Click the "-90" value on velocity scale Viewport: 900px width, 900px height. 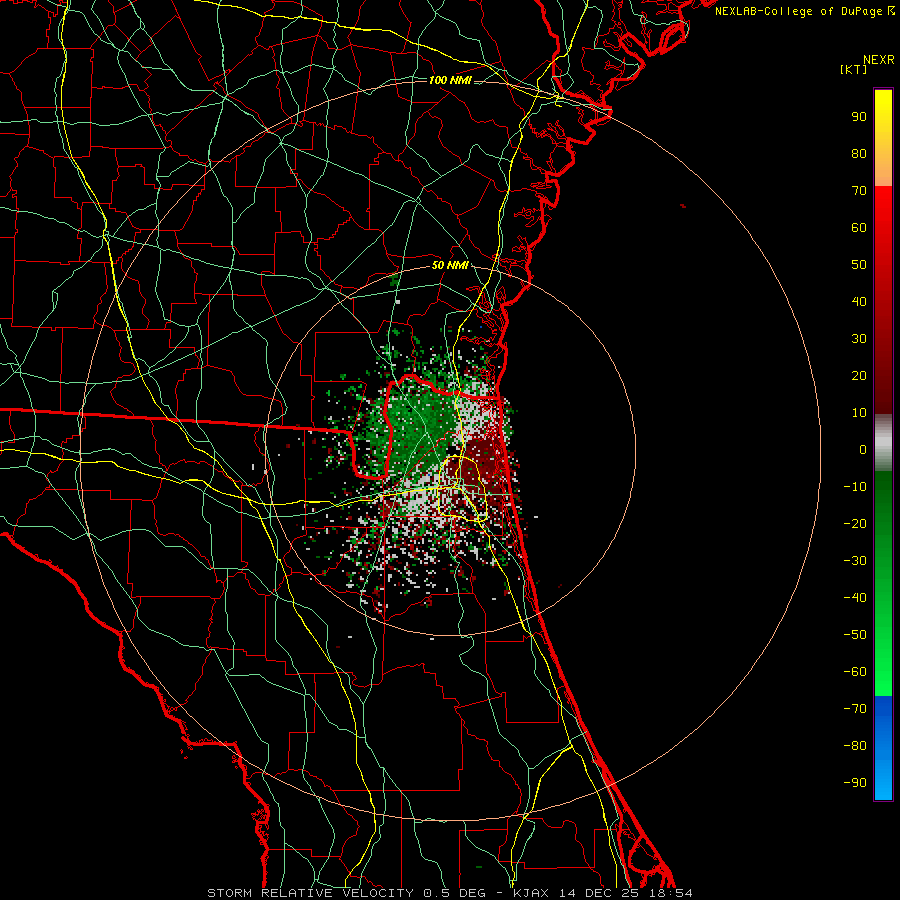pos(855,783)
